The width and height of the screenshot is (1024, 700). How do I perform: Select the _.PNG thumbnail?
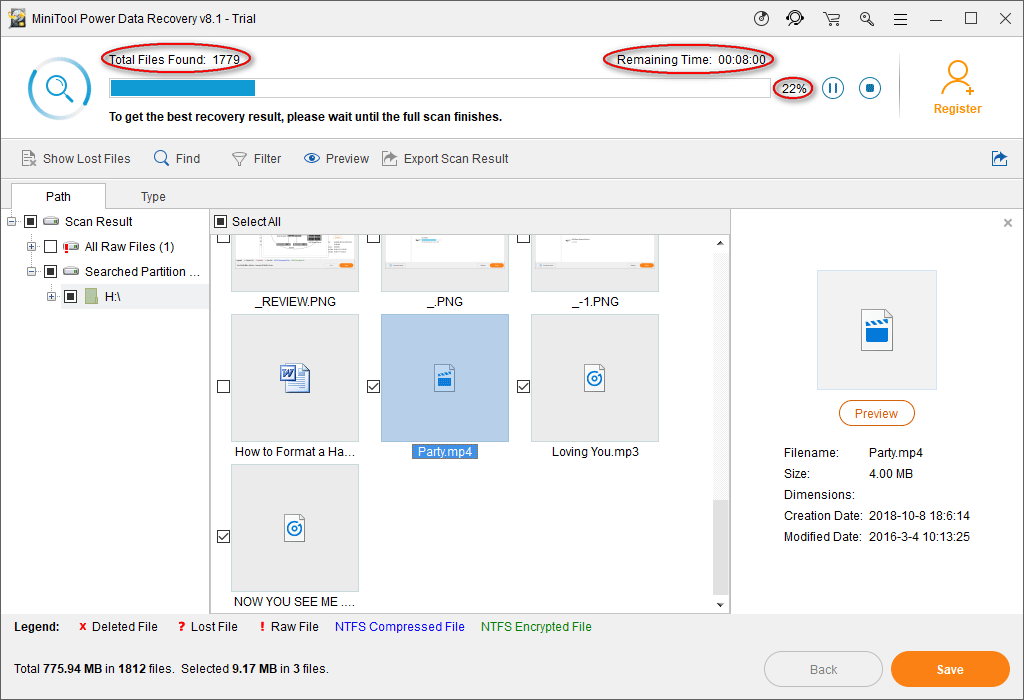(445, 263)
